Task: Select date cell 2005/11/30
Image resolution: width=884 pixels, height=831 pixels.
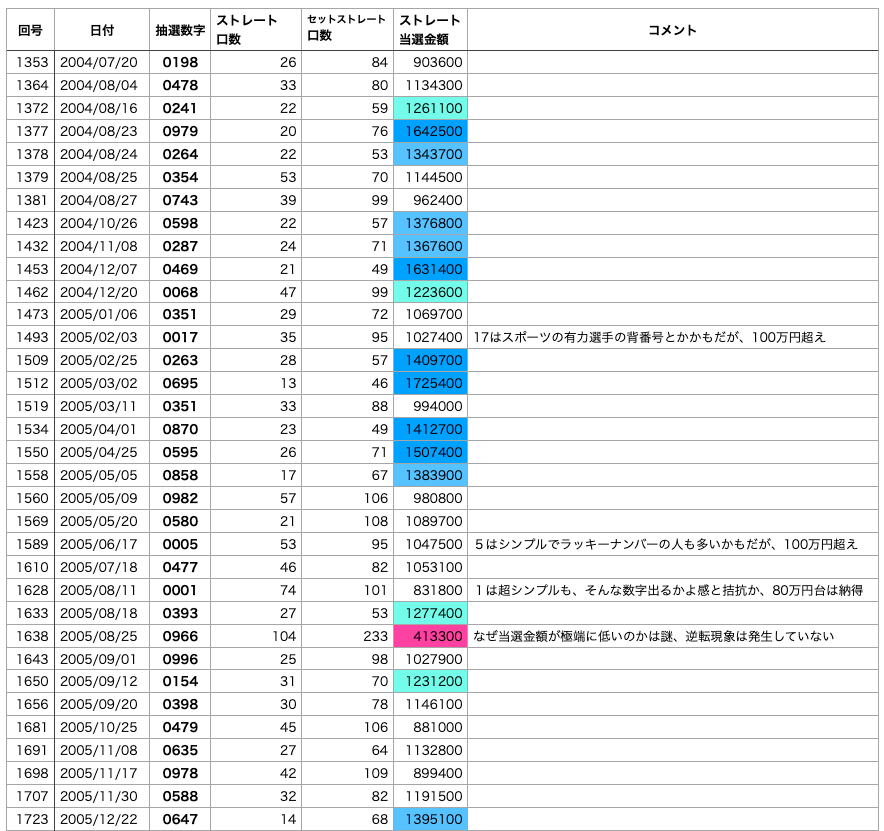Action: coord(102,796)
